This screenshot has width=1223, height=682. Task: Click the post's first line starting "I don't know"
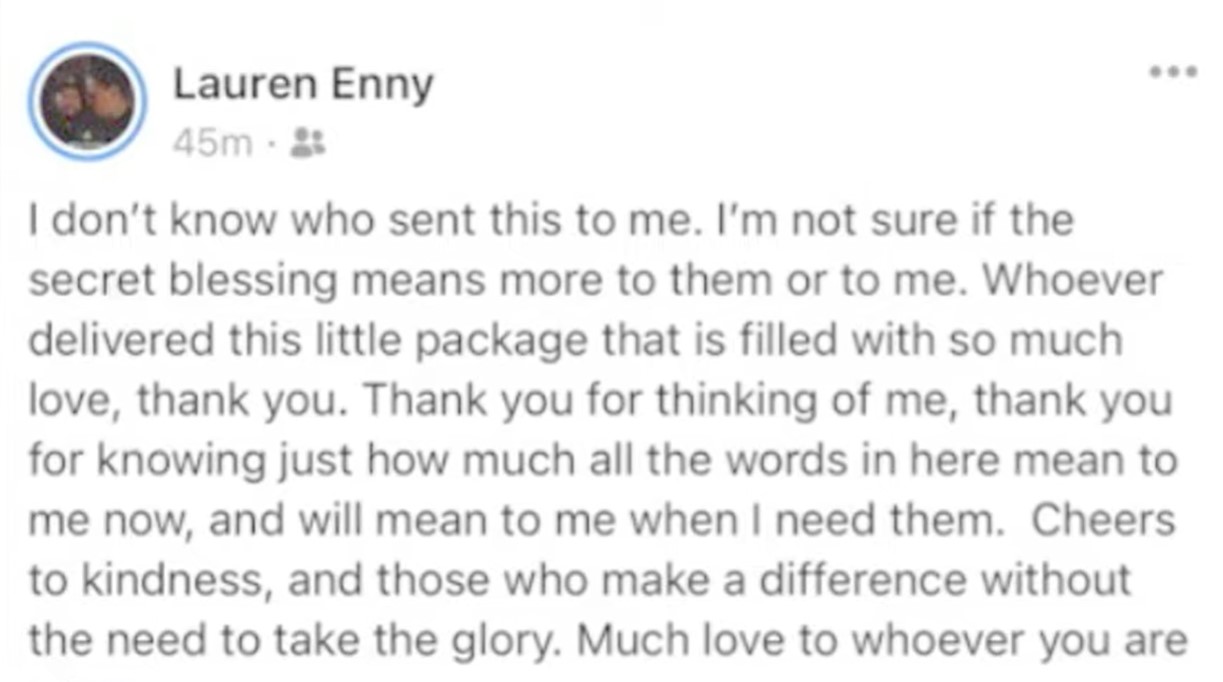[551, 220]
